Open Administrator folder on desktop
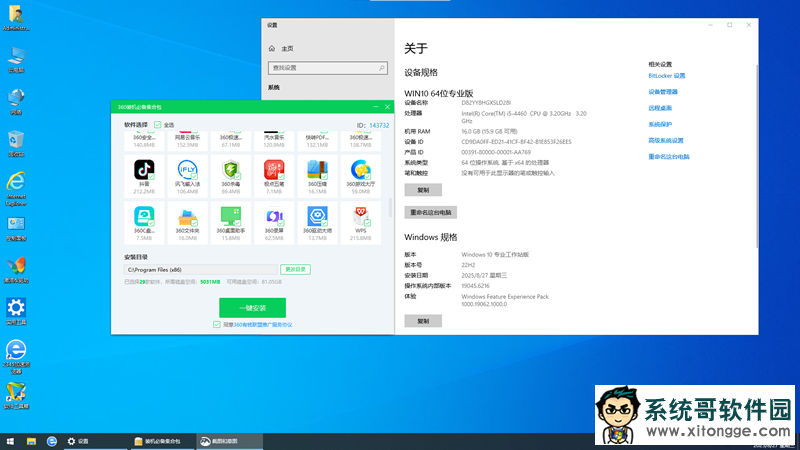 (x=16, y=18)
